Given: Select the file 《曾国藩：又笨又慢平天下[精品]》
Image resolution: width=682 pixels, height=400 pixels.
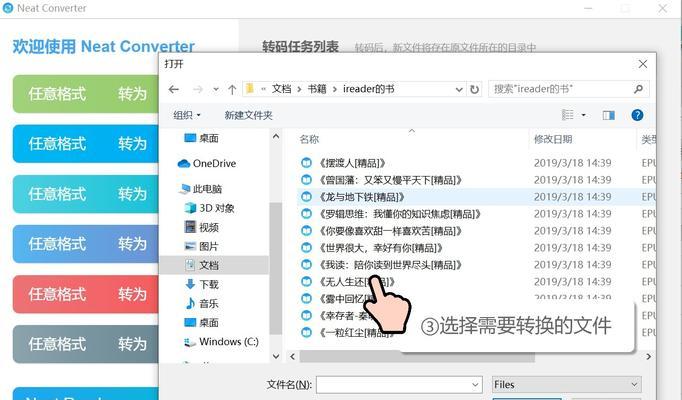Looking at the screenshot, I should [x=390, y=180].
